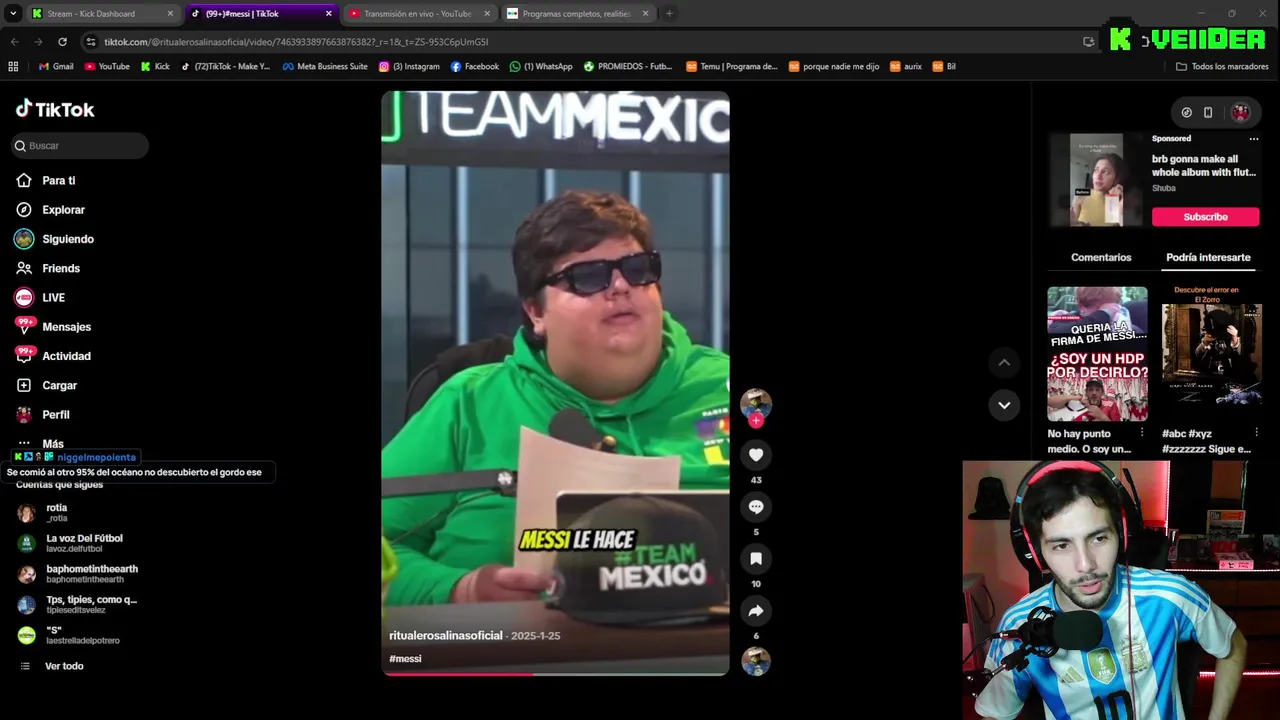This screenshot has height=720, width=1280.
Task: Open Explorar compass icon
Action: [x=24, y=210]
